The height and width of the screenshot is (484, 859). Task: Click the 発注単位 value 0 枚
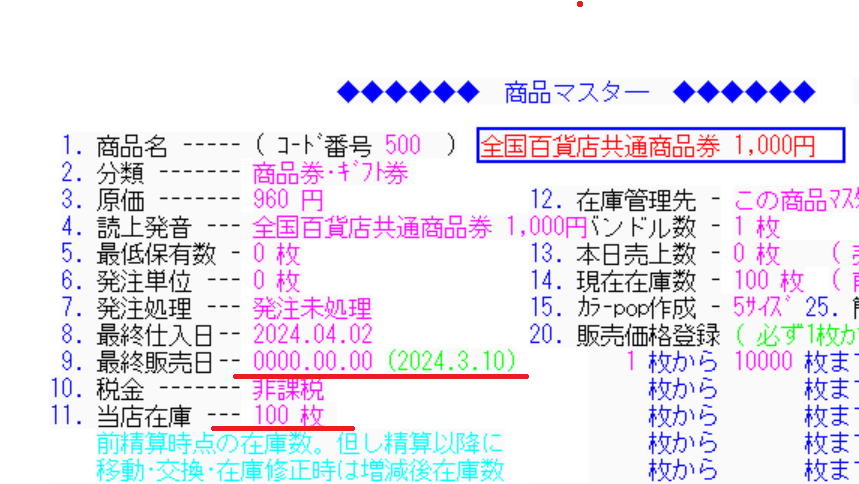276,281
